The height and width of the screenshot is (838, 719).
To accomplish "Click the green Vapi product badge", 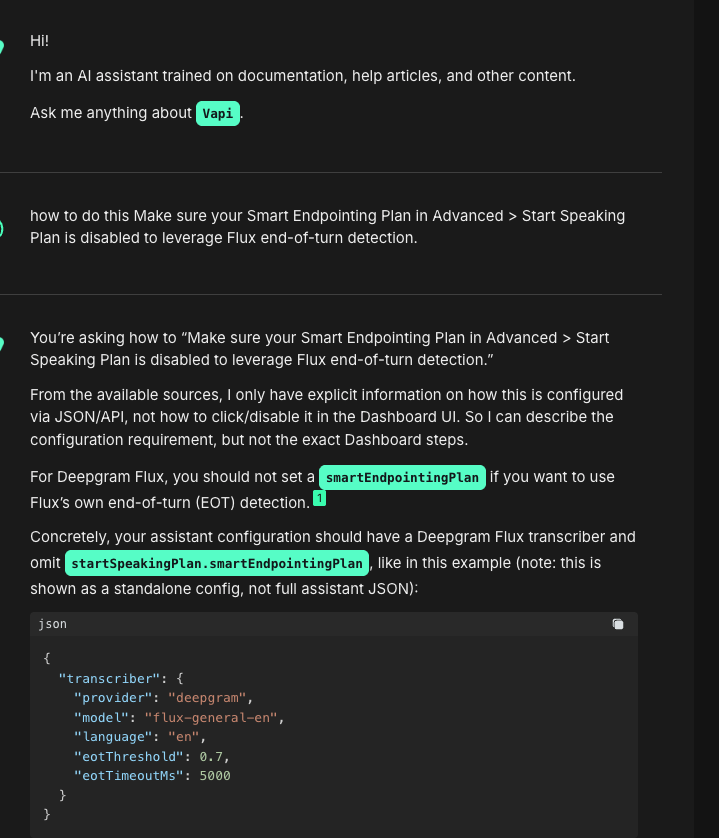I will (217, 113).
